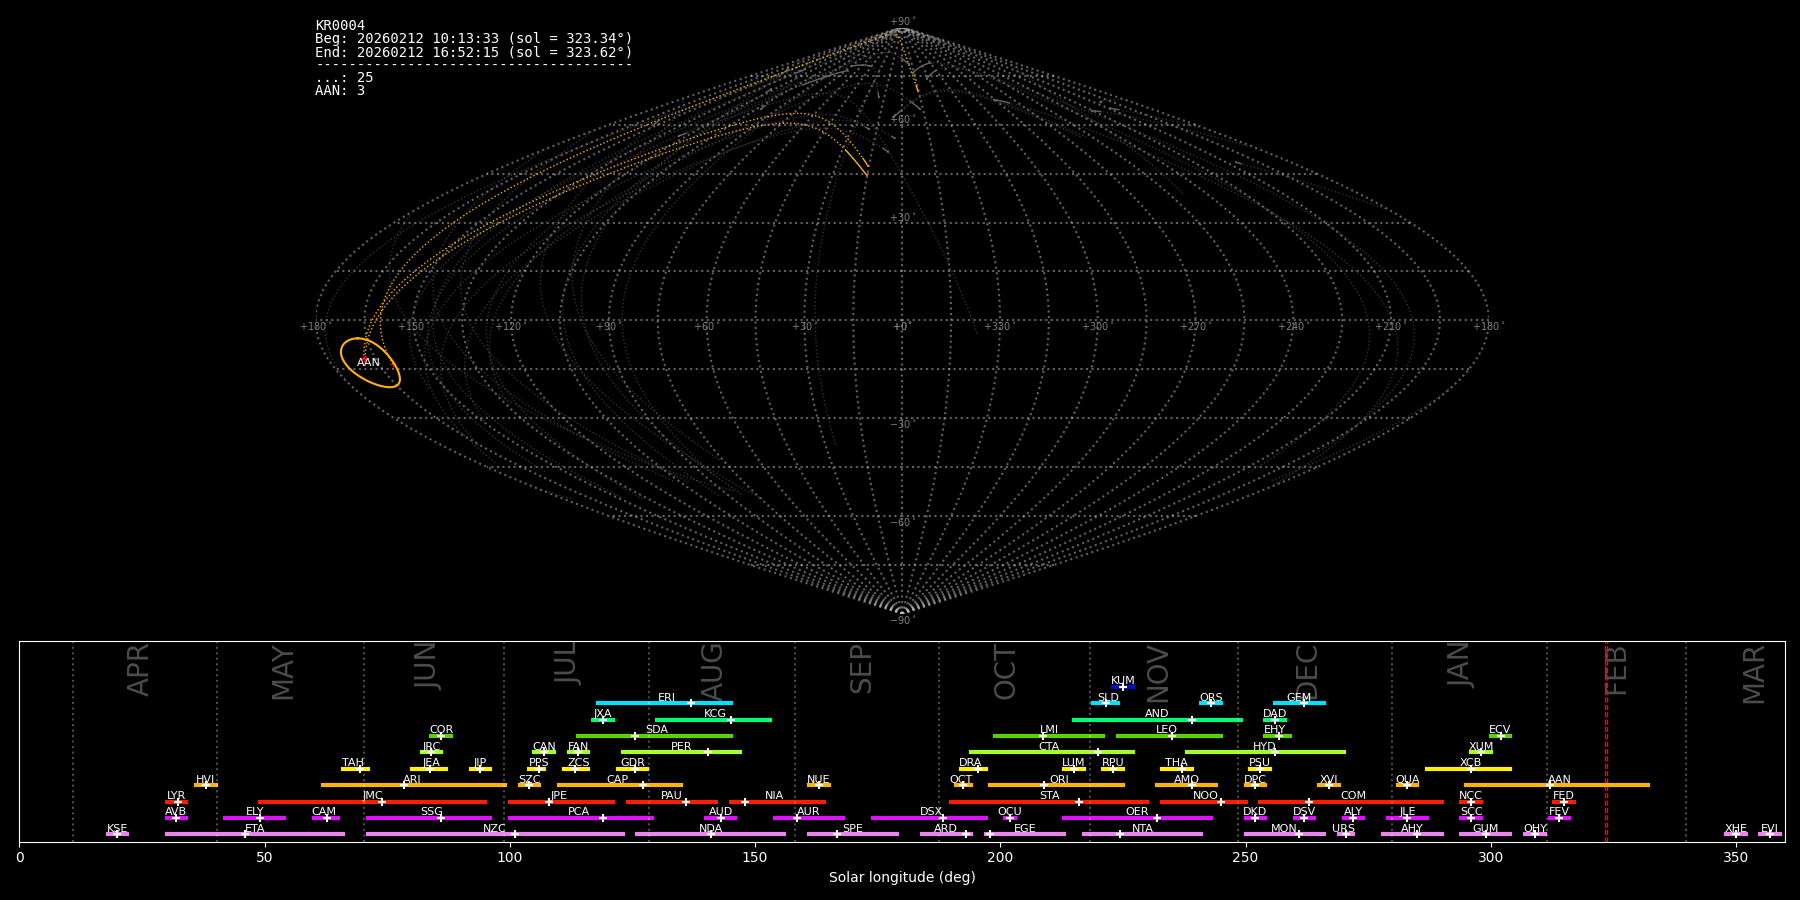This screenshot has width=1800, height=900.
Task: Click the +90° pole label at the map top
Action: point(902,22)
